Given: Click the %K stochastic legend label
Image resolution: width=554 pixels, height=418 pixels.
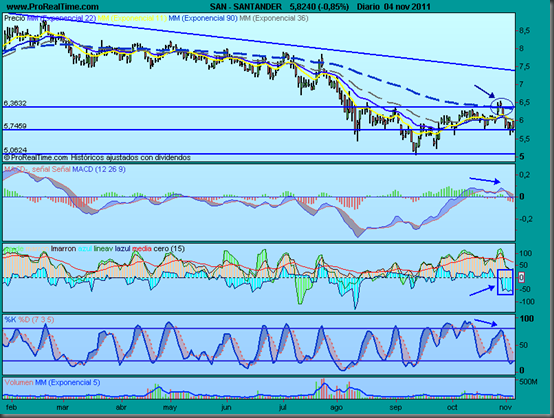Looking at the screenshot, I should [x=10, y=320].
